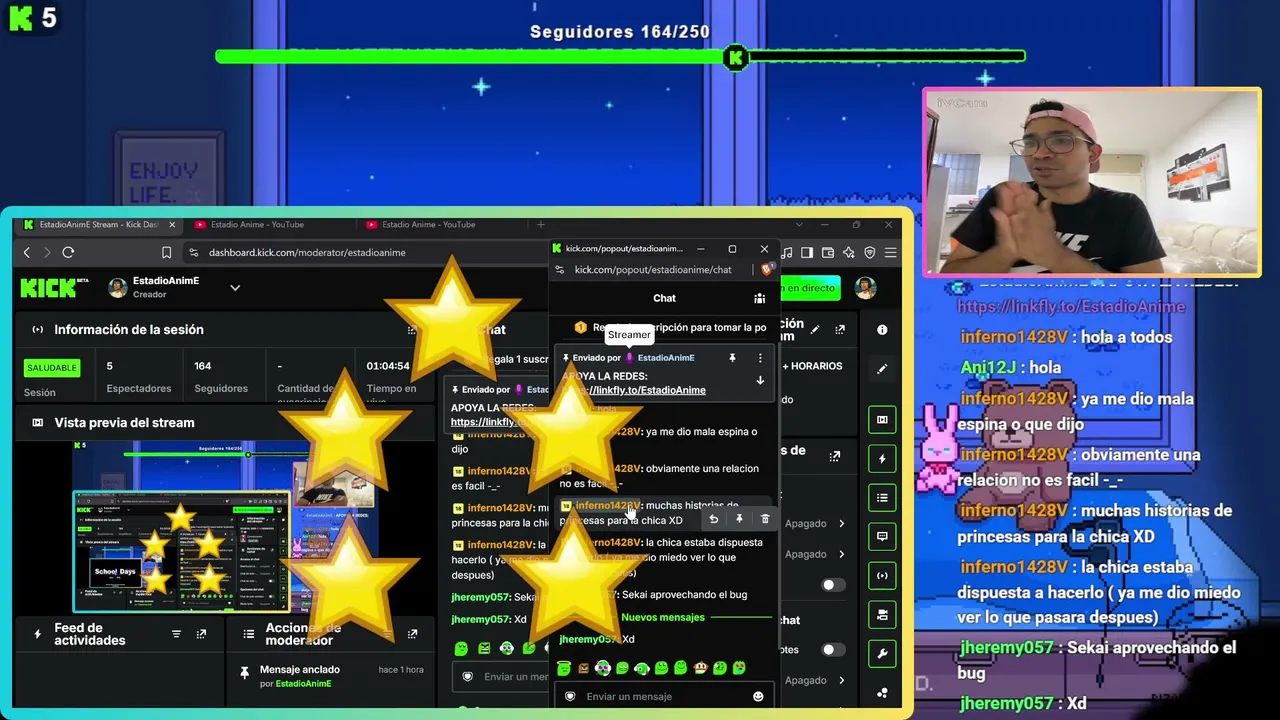
Task: Switch to first Estadio Anime YouTube tab
Action: [x=257, y=225]
